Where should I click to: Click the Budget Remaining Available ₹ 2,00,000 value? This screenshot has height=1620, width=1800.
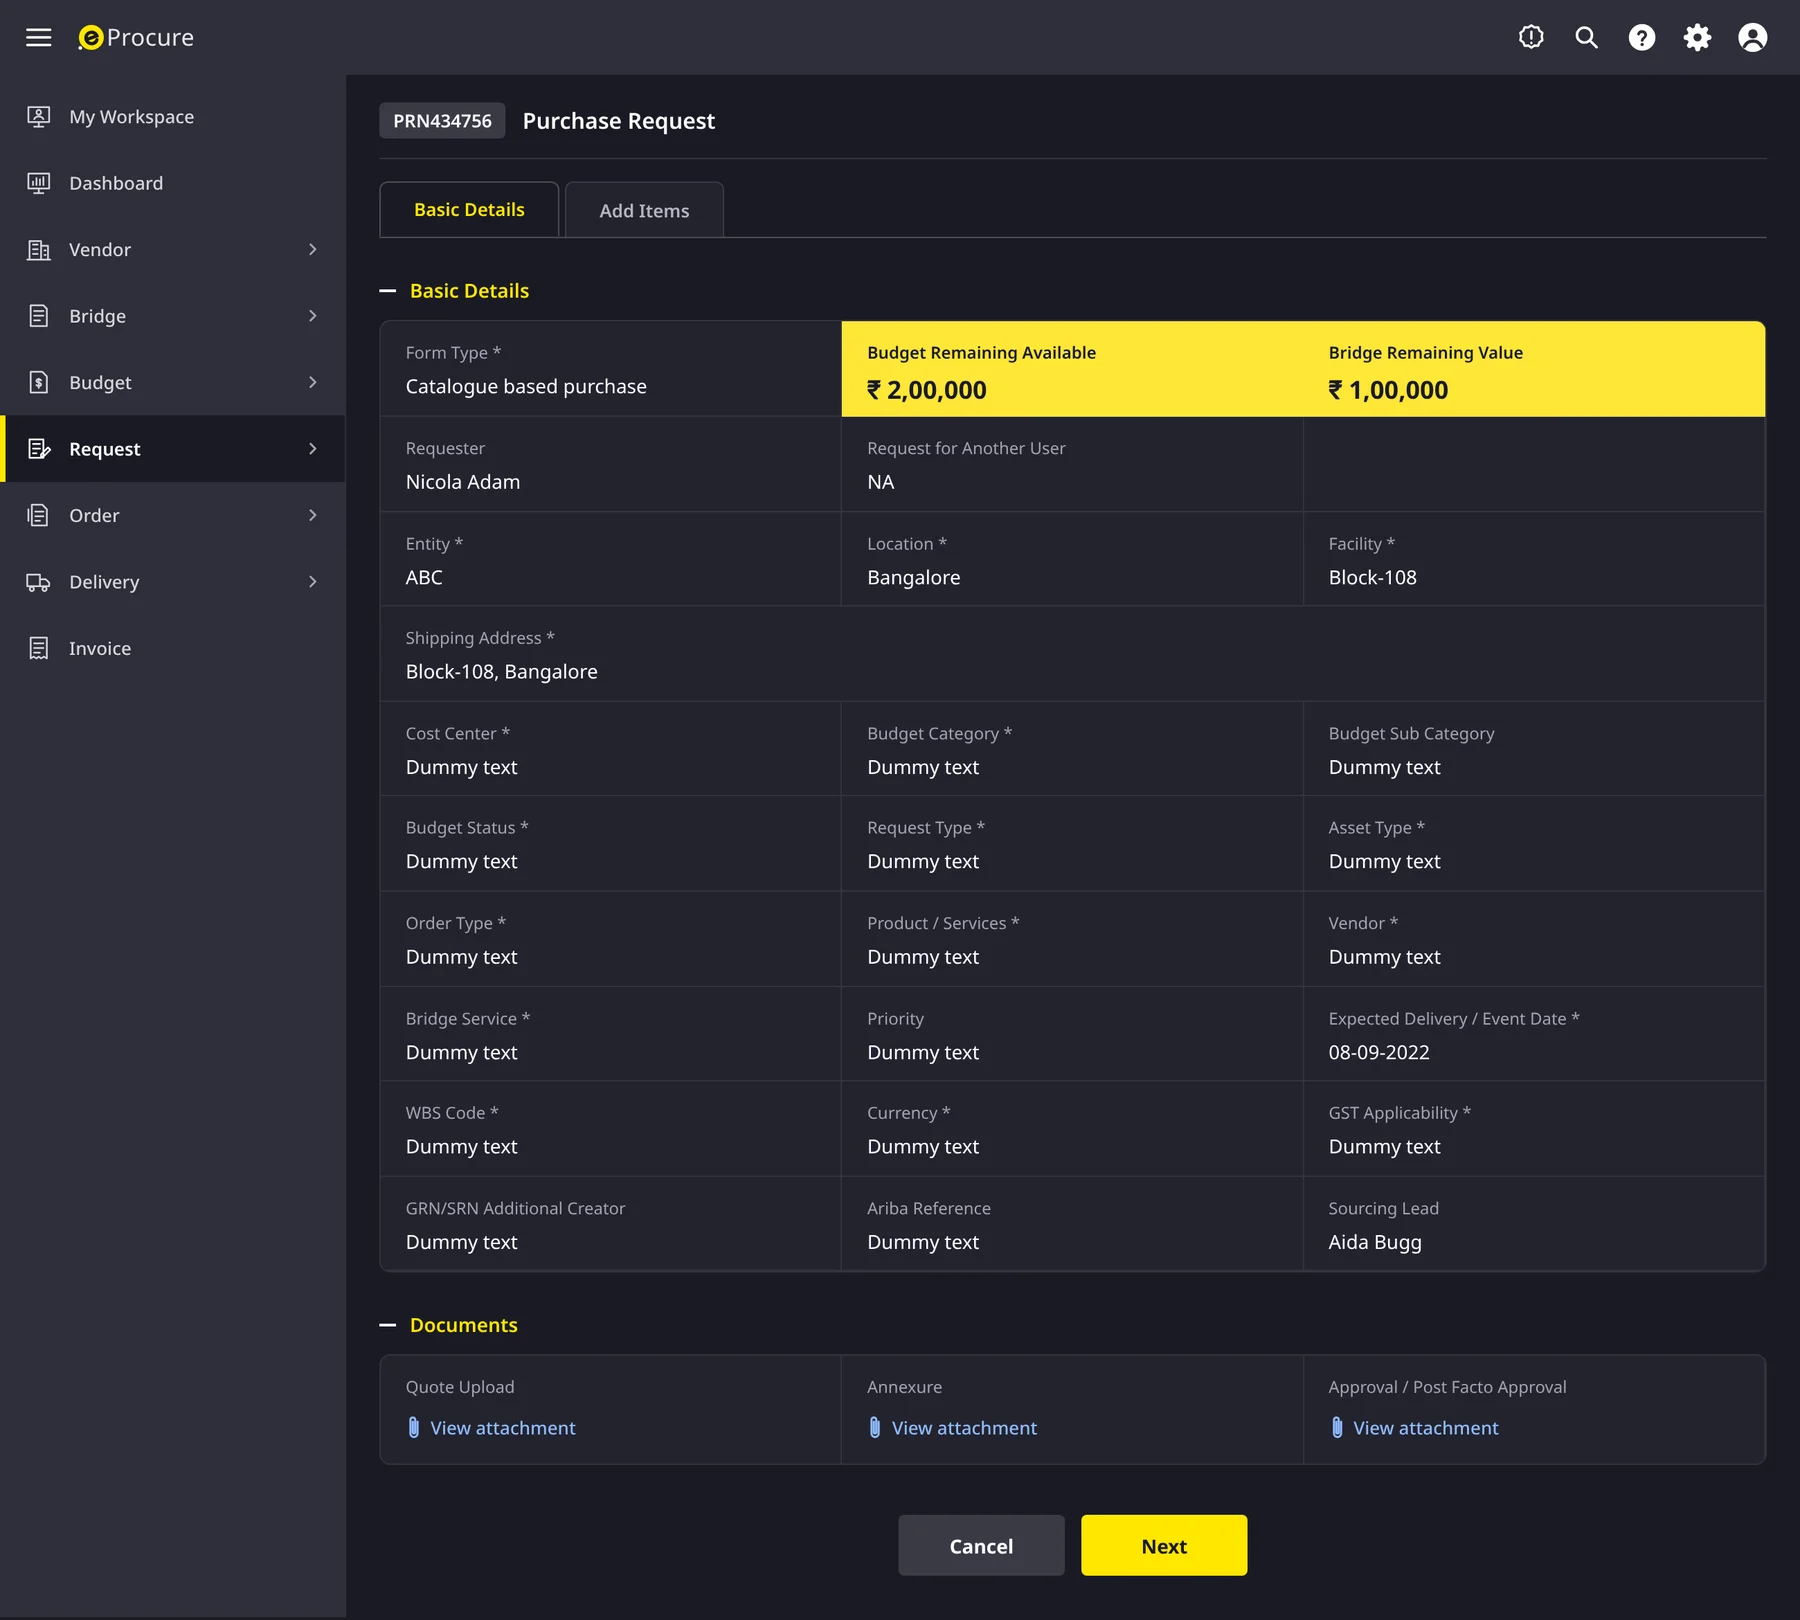point(927,390)
